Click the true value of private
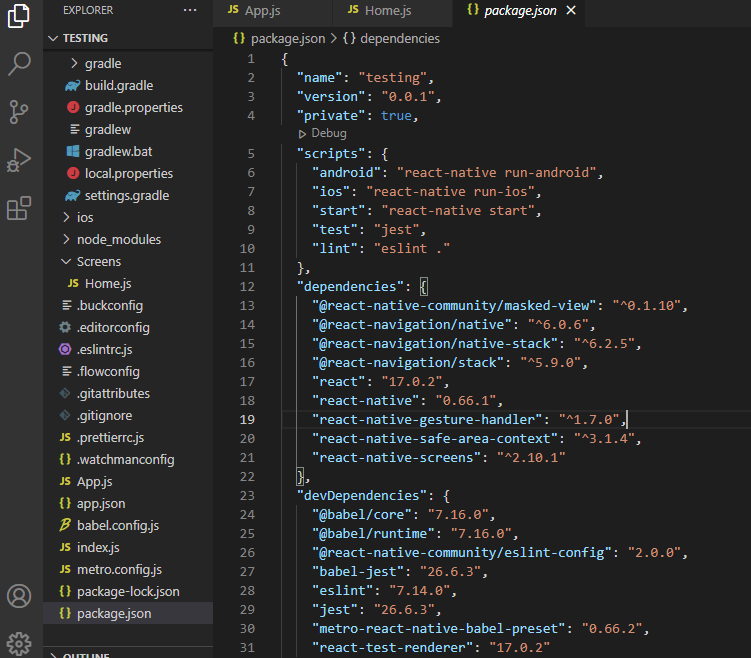 point(396,115)
